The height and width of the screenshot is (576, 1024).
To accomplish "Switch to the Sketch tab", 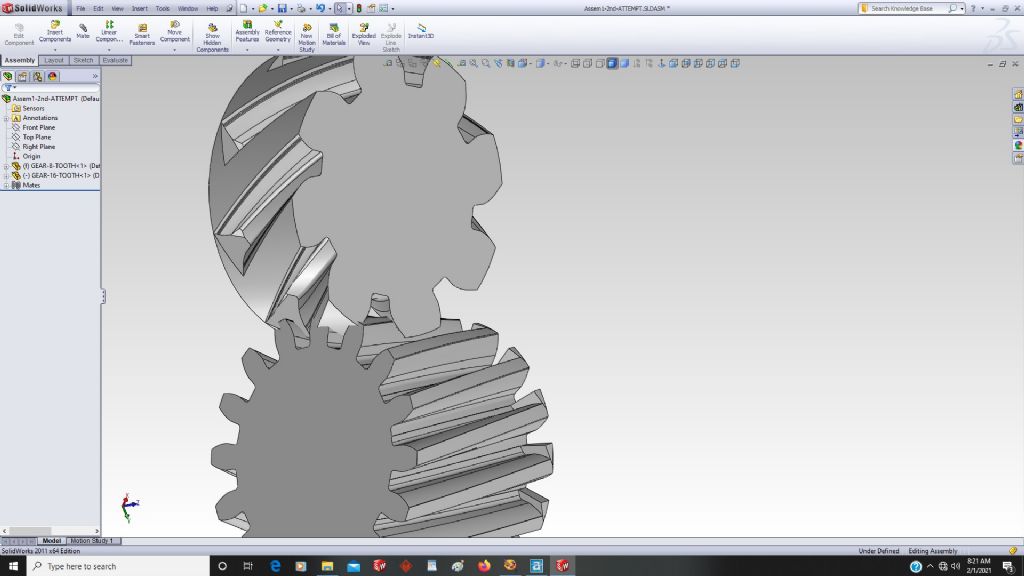I will click(84, 60).
